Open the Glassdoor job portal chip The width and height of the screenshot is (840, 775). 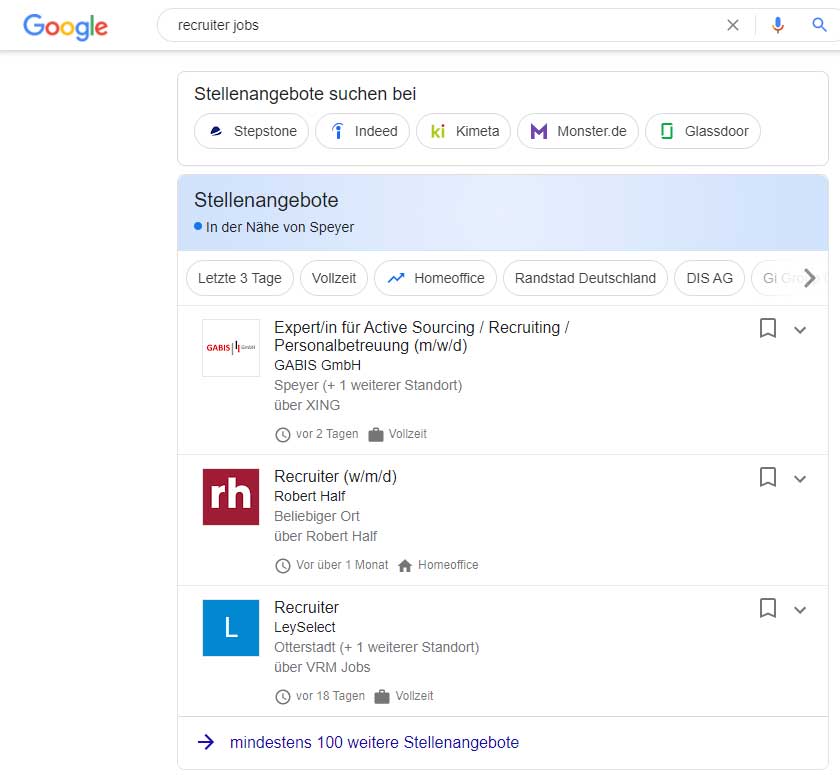click(x=703, y=131)
